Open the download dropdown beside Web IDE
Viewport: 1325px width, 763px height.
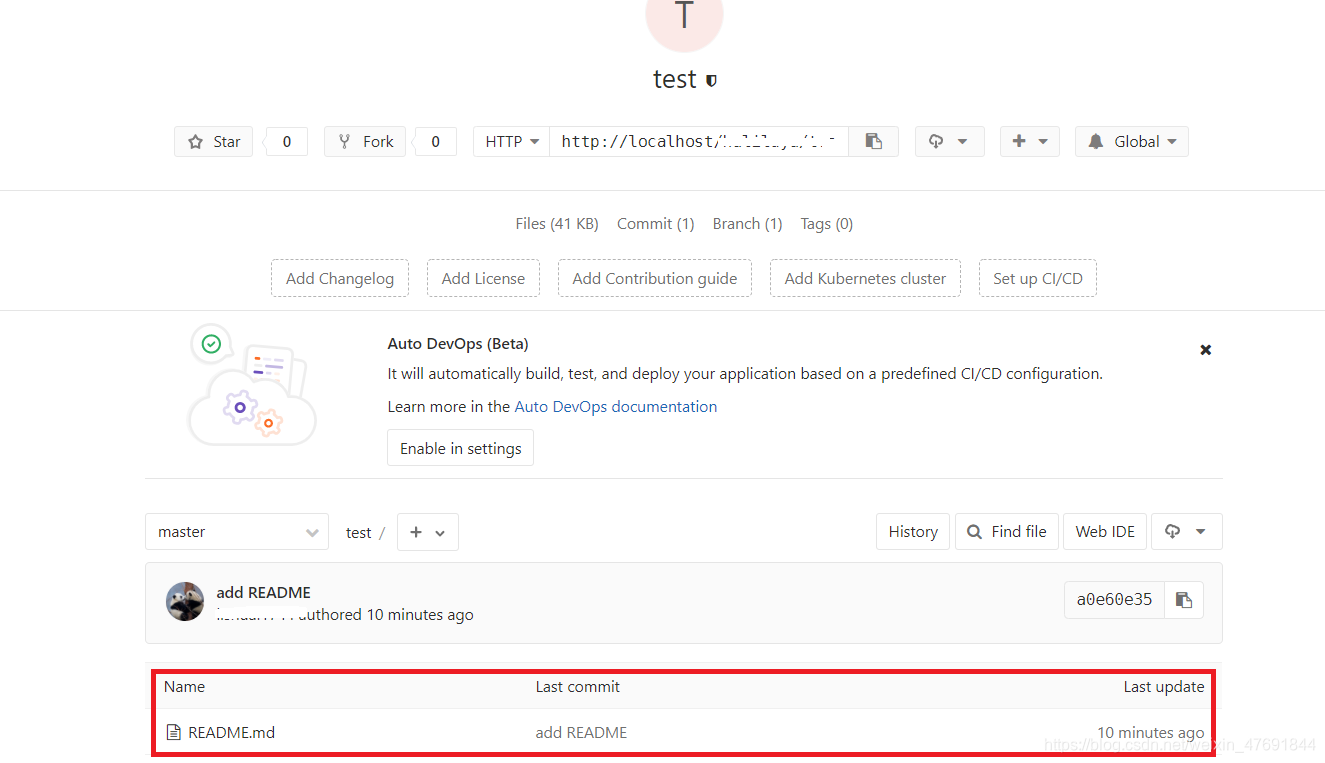1186,532
